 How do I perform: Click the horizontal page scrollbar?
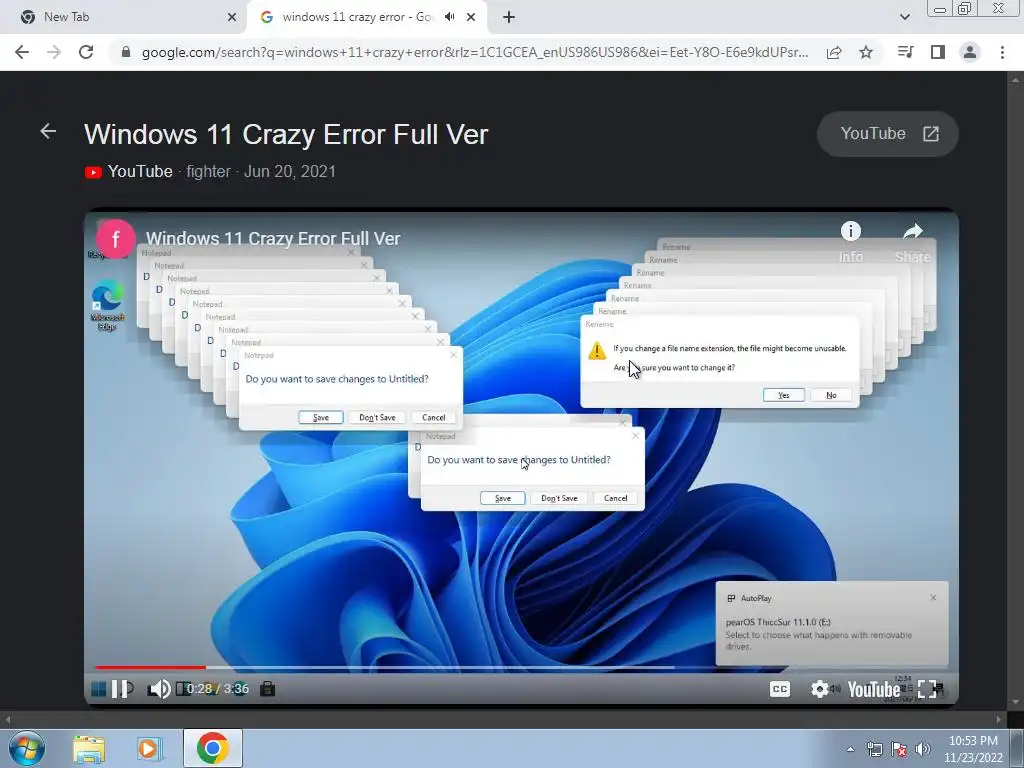point(503,720)
